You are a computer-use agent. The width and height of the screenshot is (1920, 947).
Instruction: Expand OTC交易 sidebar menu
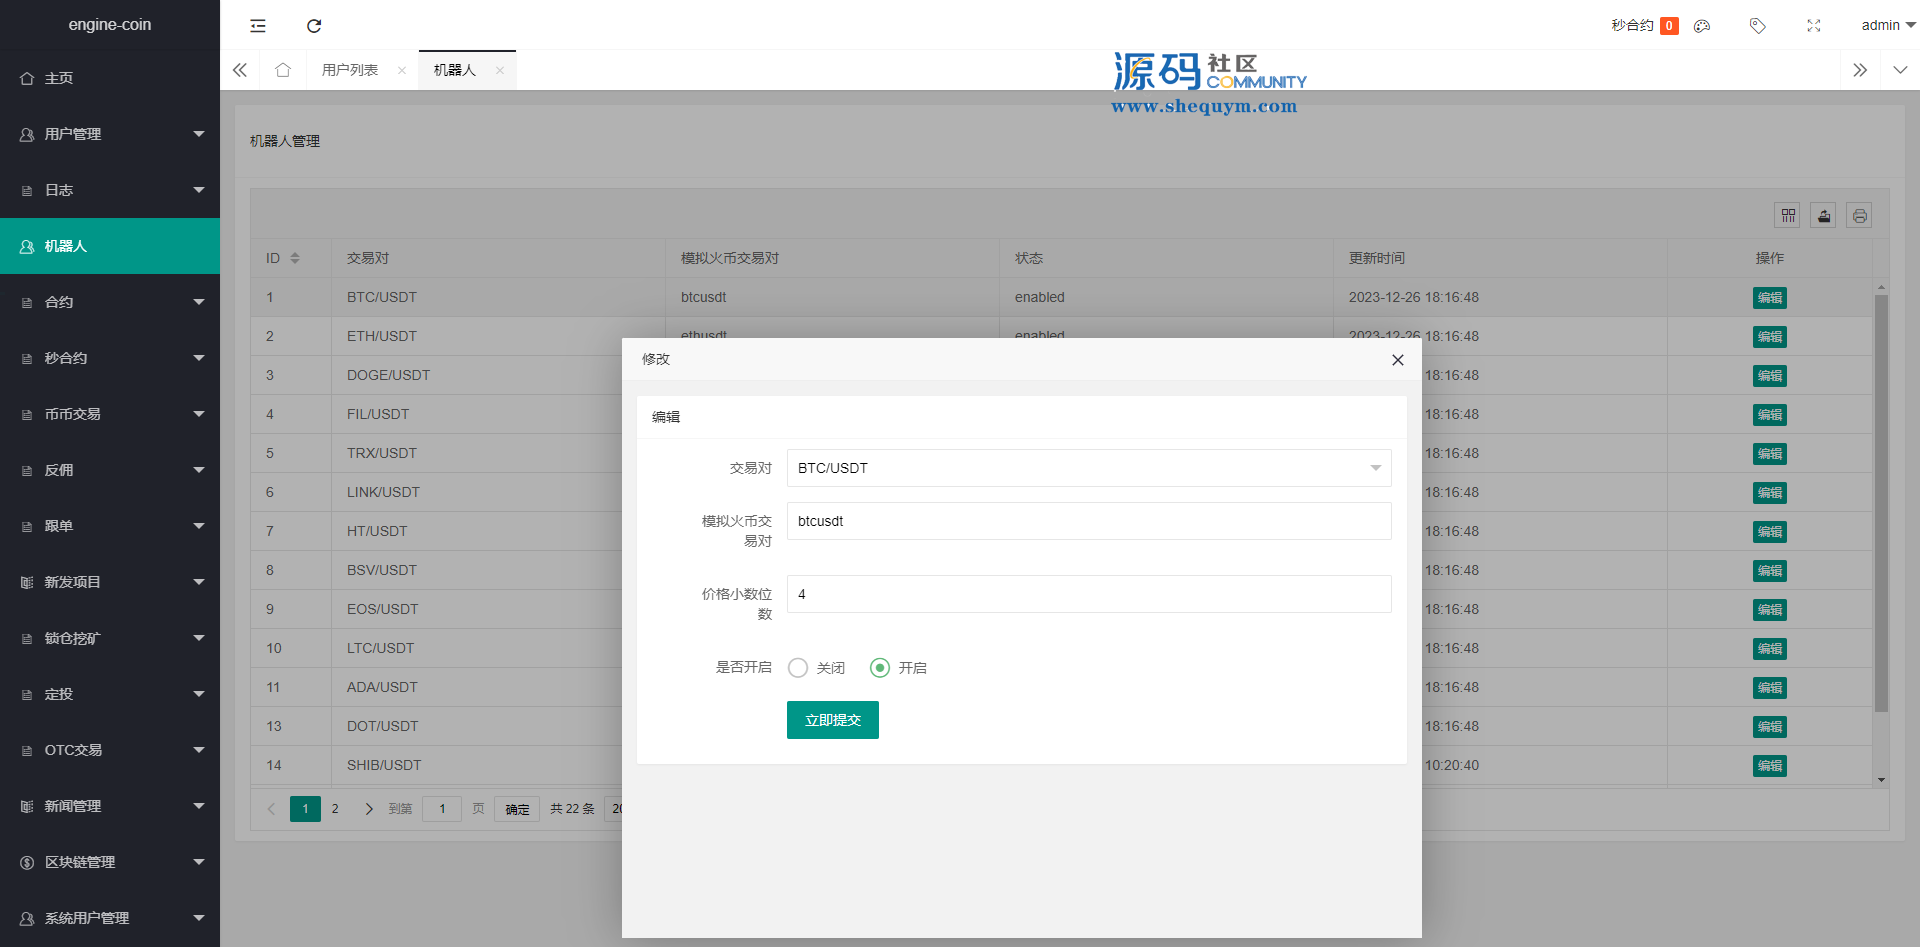click(110, 750)
